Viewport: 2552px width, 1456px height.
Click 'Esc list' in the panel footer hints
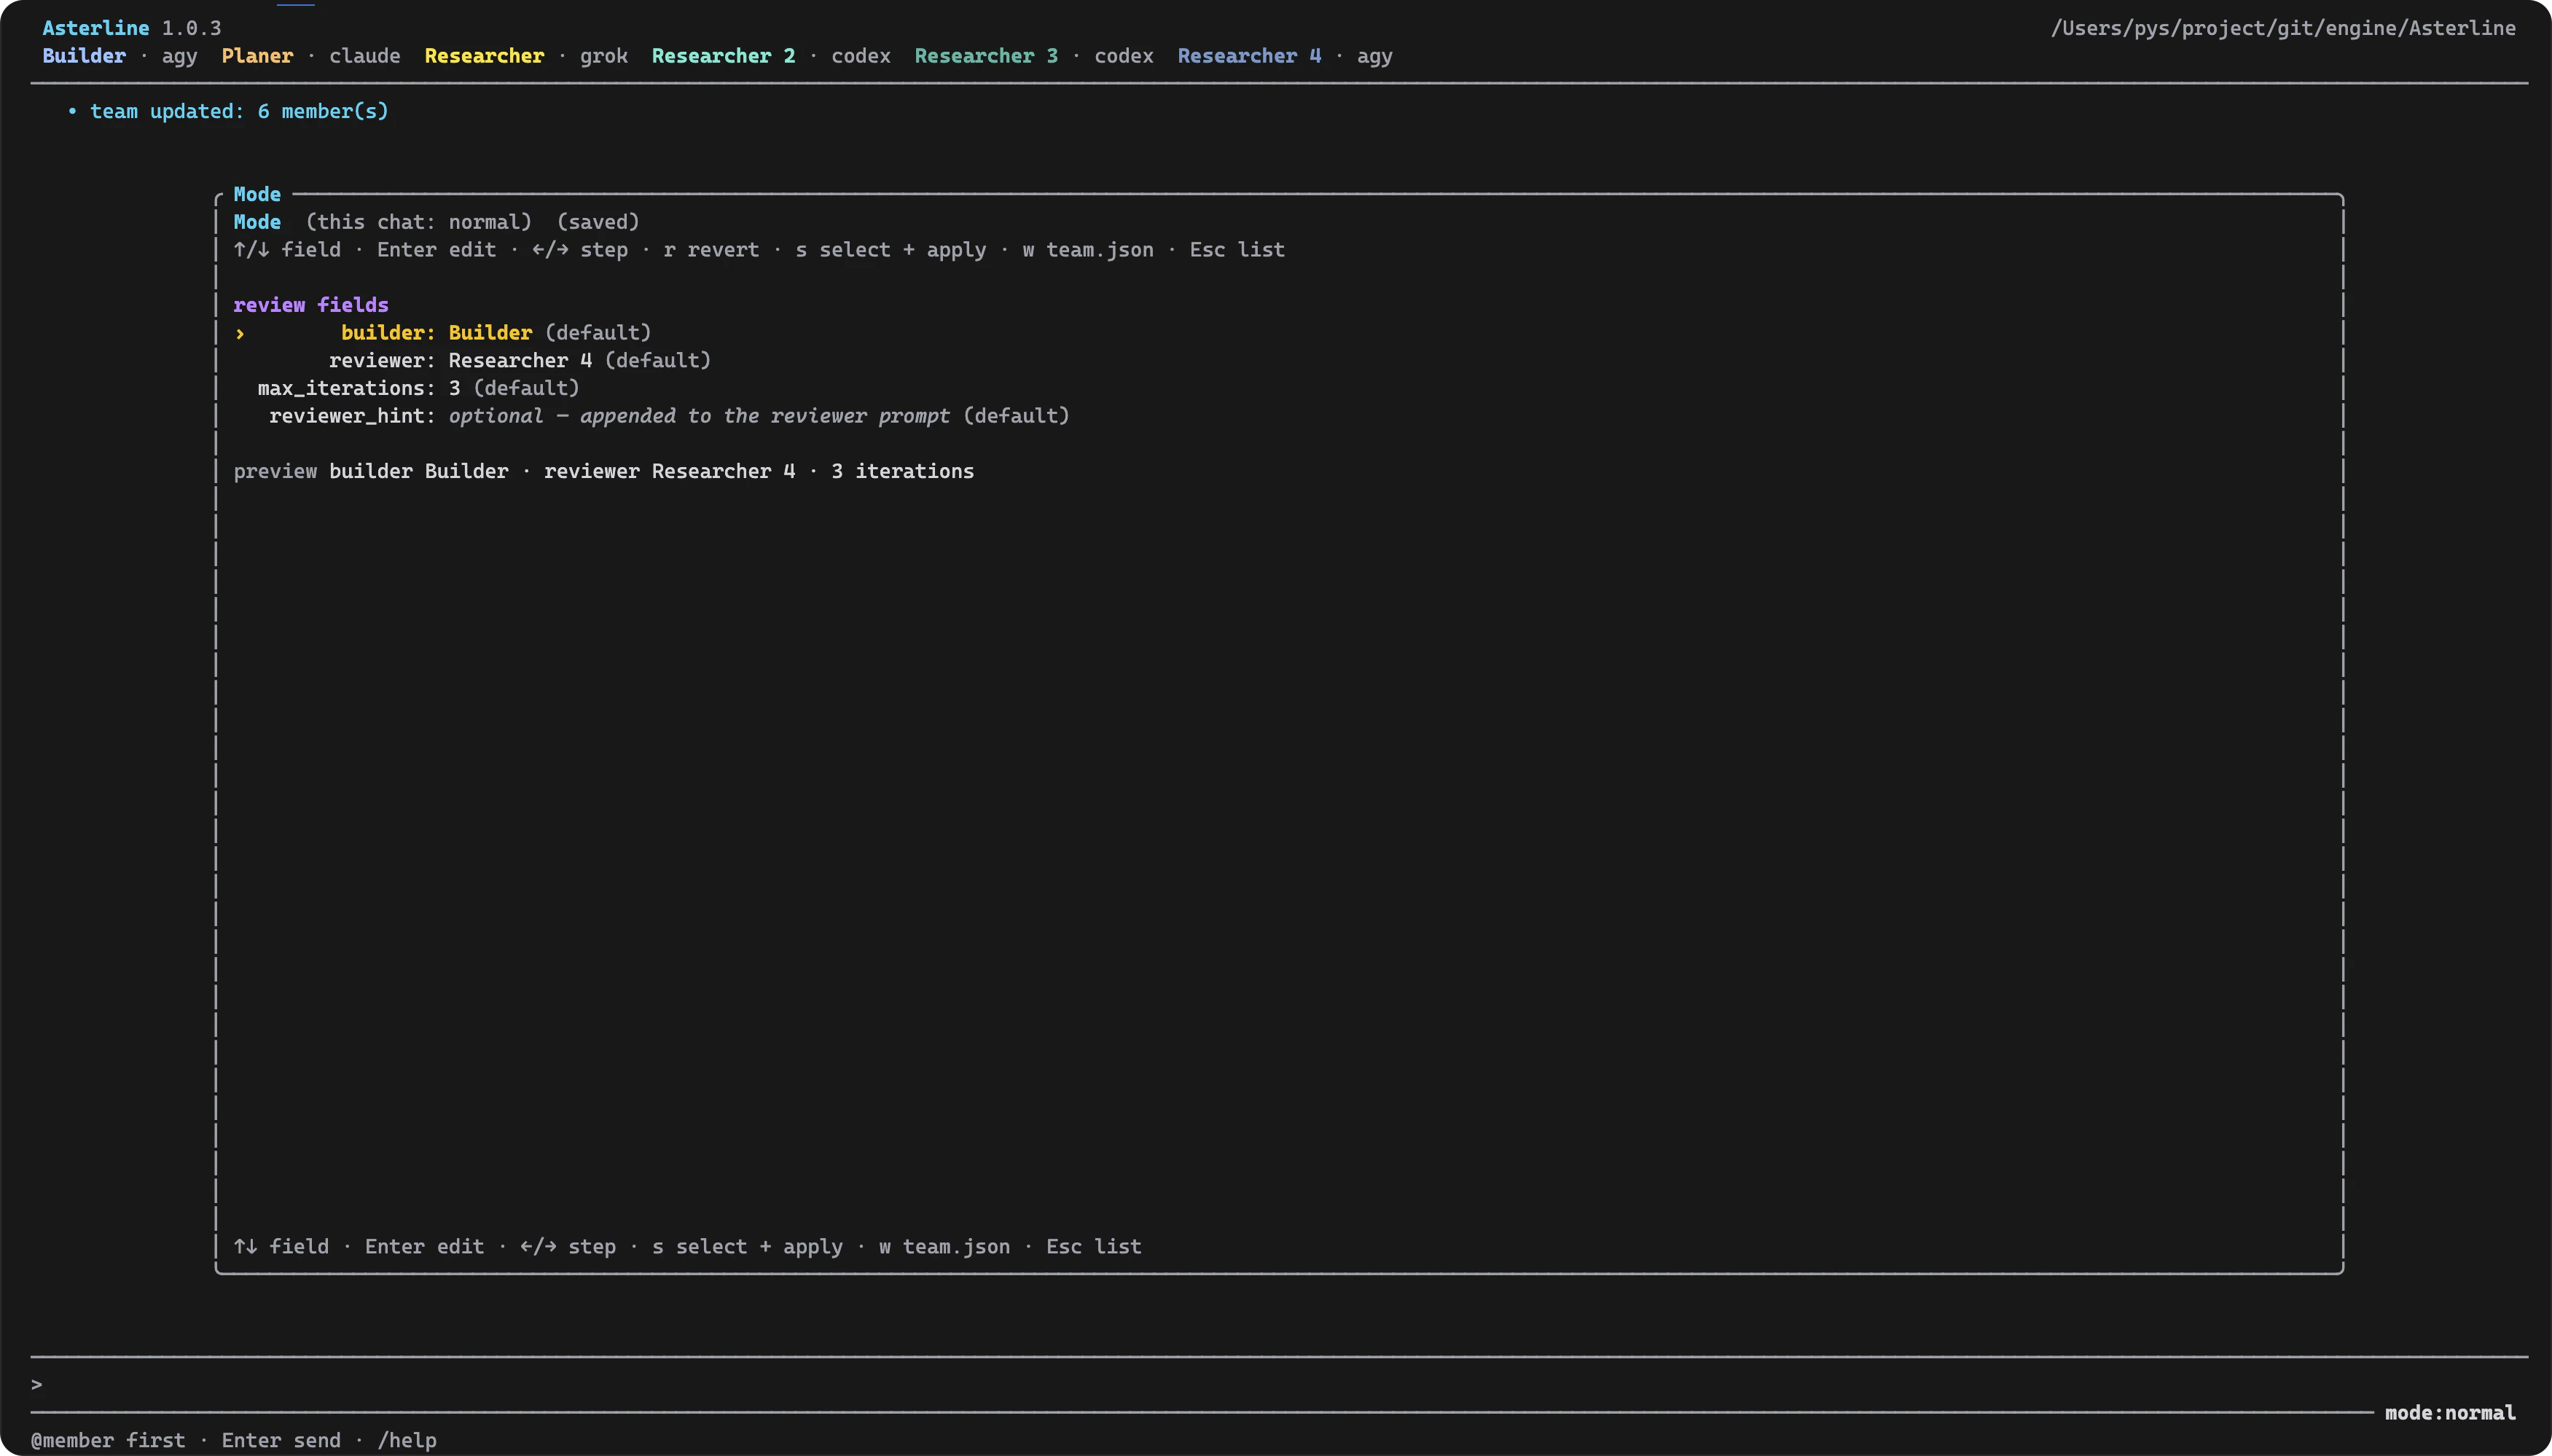(1094, 1247)
